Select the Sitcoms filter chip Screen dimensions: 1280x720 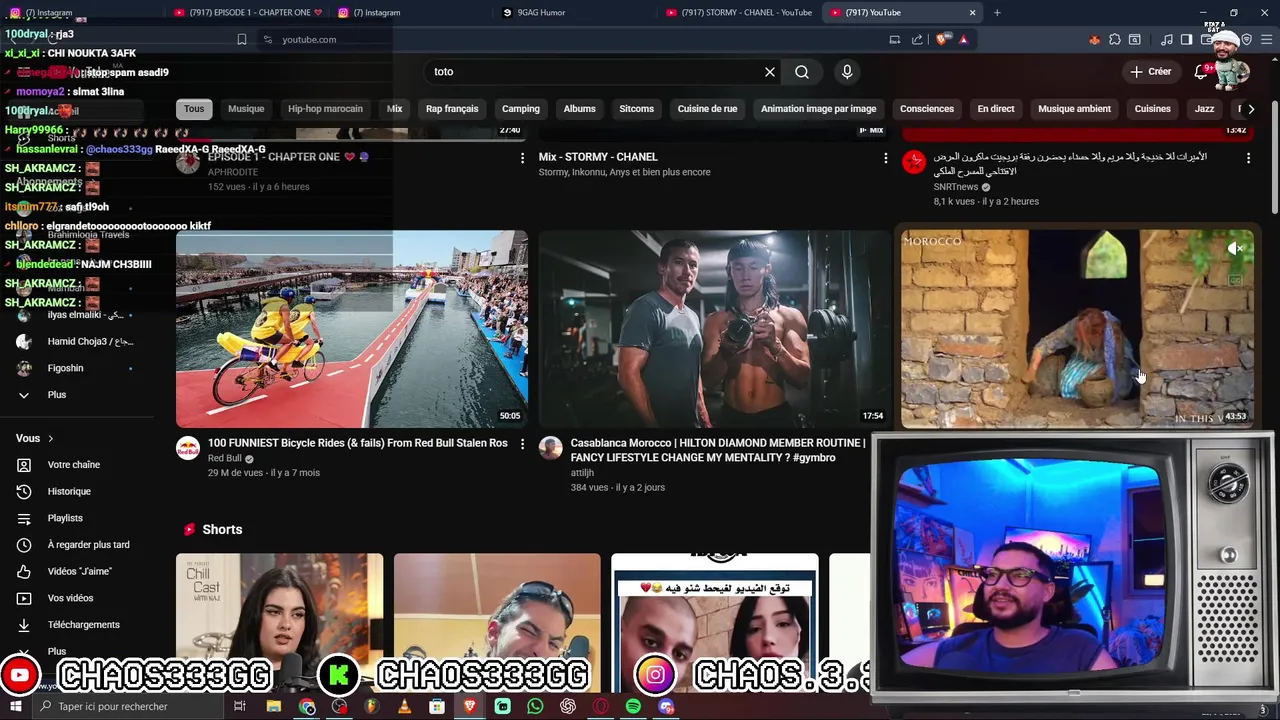pyautogui.click(x=636, y=109)
